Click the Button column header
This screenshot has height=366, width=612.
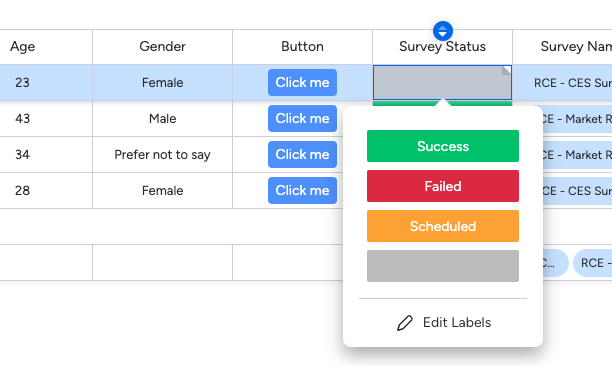click(302, 47)
